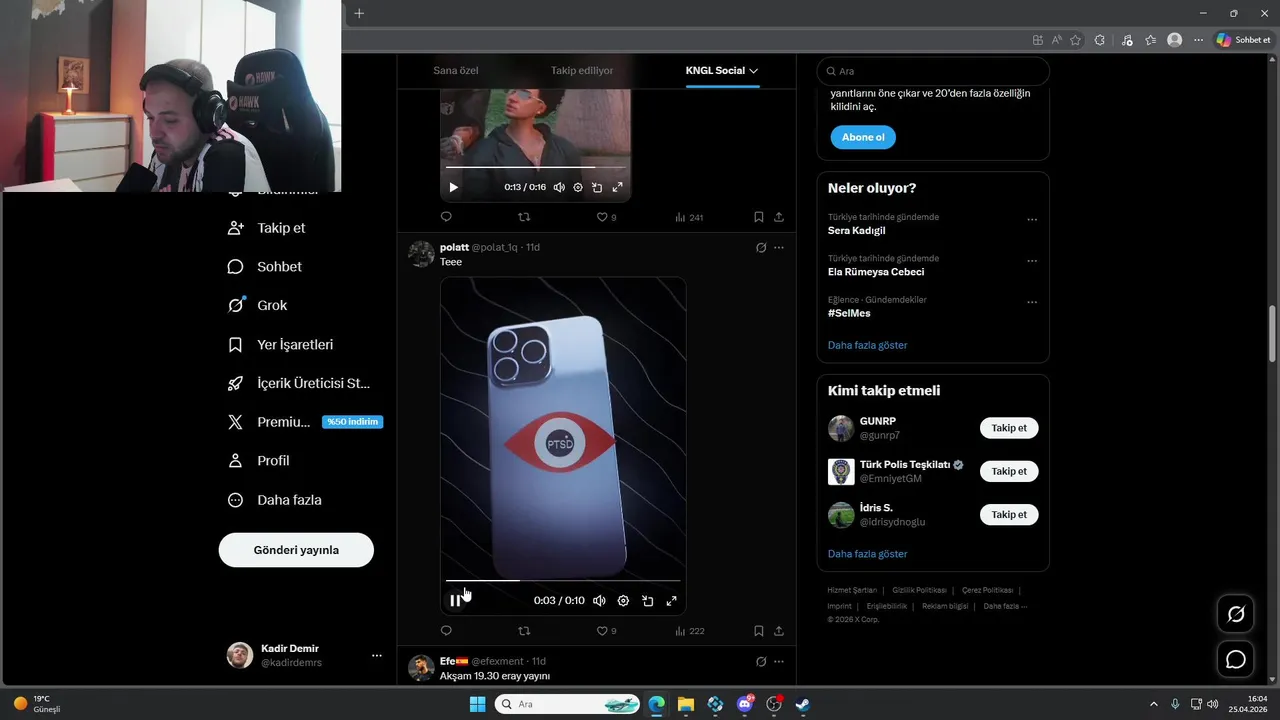Reply to the polatt post
Viewport: 1280px width, 720px height.
[446, 631]
